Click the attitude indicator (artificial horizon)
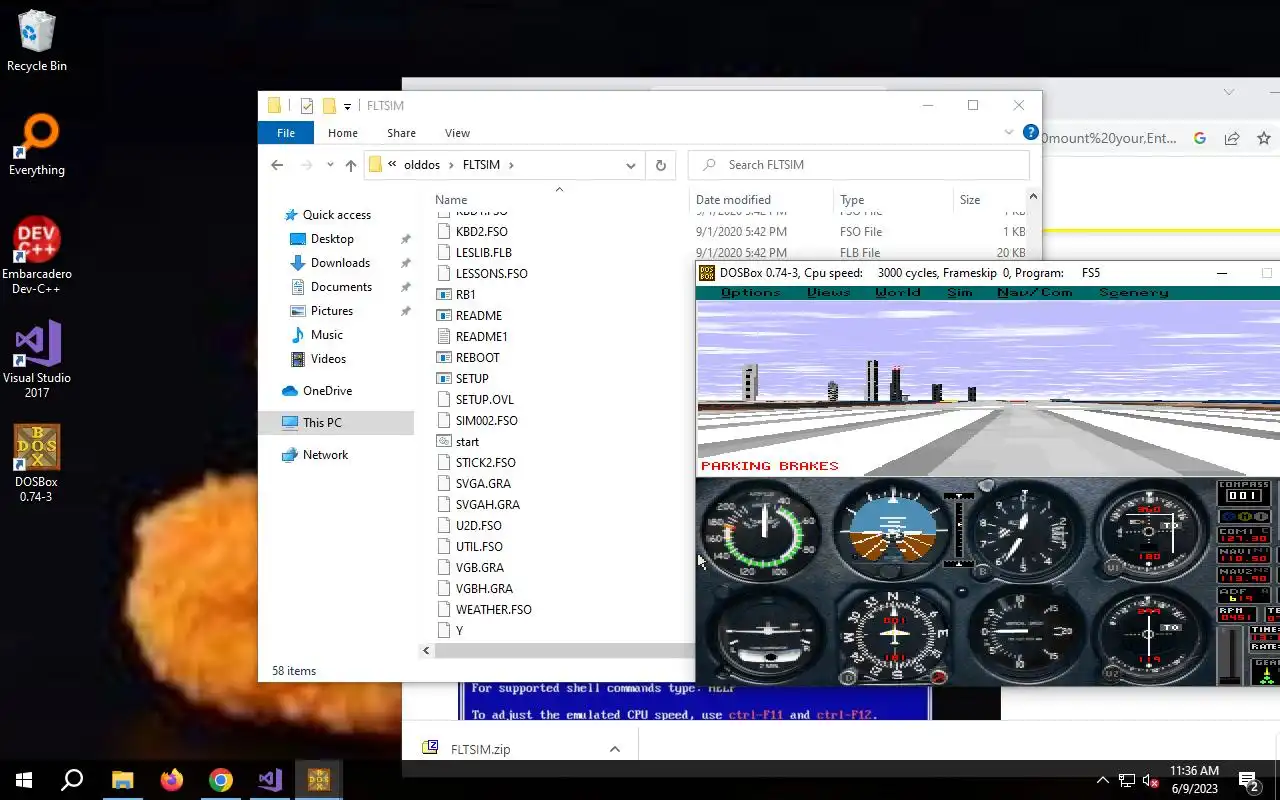 tap(891, 530)
